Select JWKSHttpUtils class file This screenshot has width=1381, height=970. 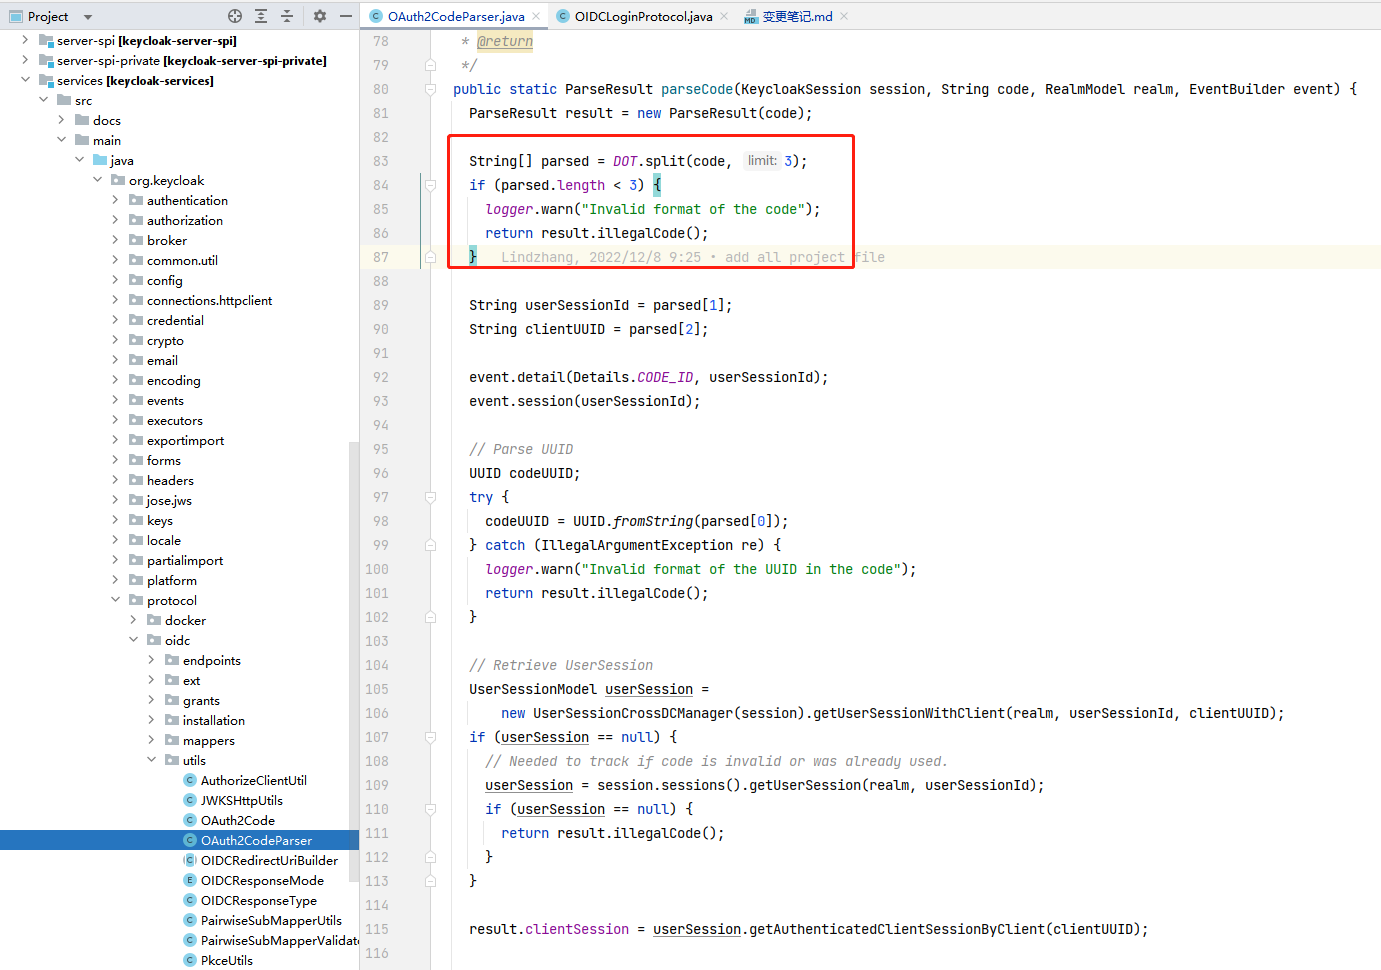[x=241, y=800]
